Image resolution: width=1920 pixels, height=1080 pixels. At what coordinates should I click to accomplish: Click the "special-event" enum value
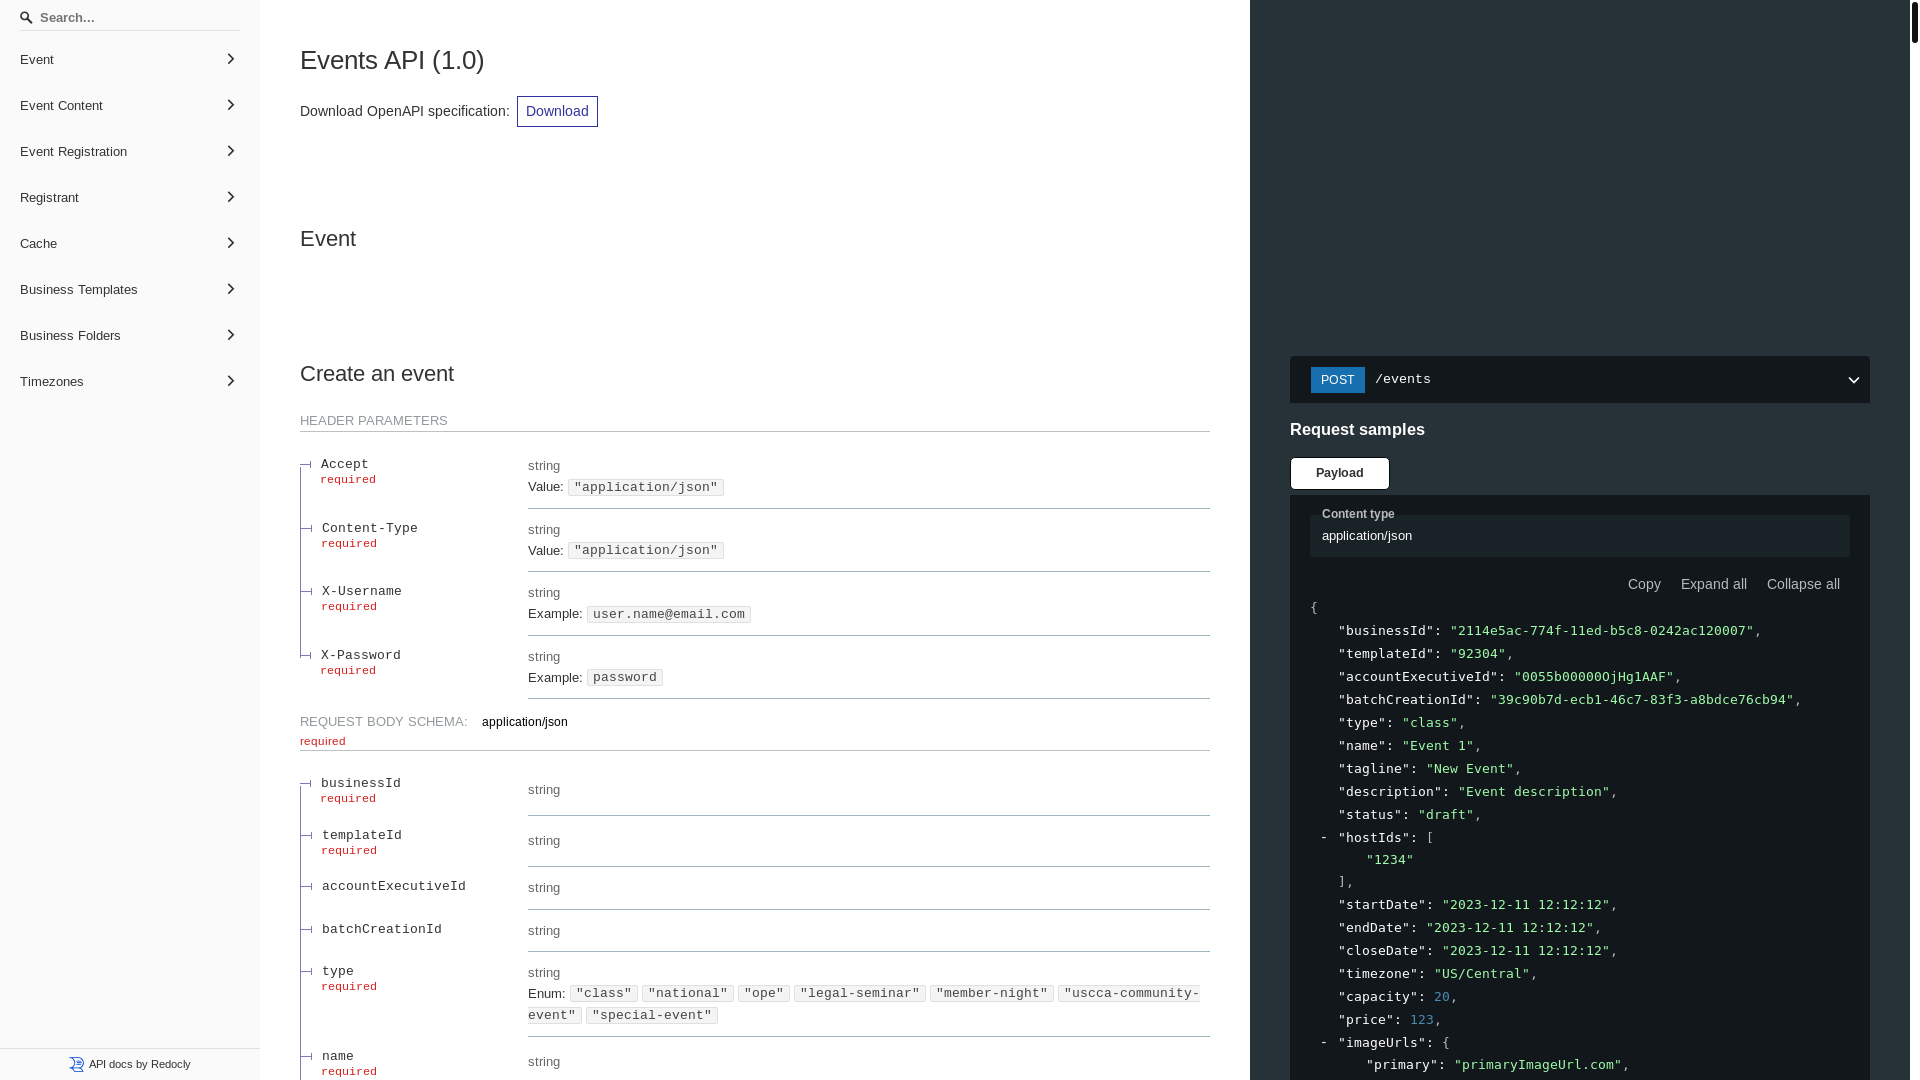click(x=652, y=1016)
